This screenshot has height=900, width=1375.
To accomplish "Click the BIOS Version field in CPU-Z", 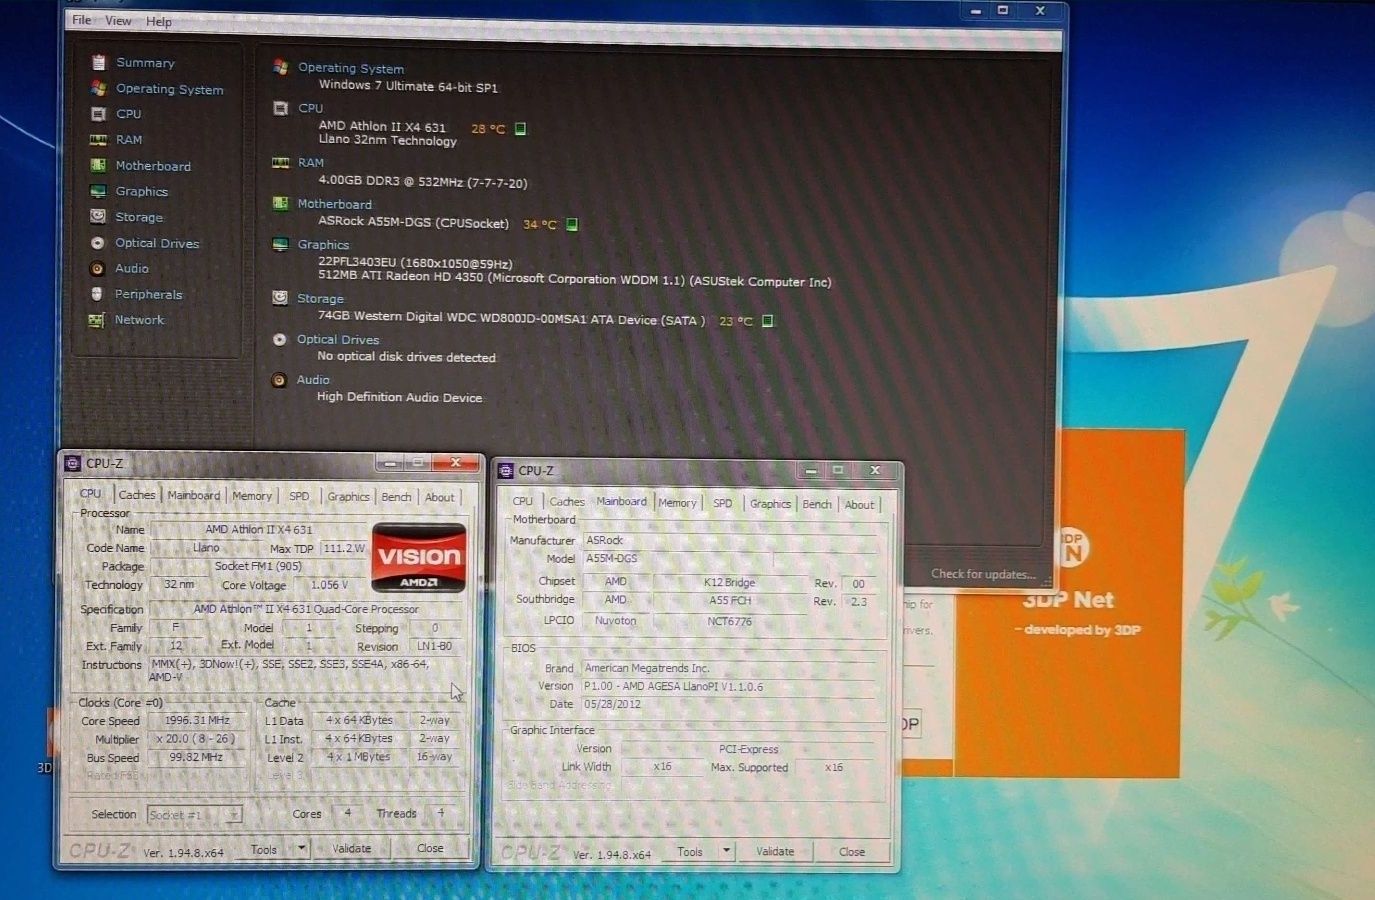I will click(x=730, y=687).
